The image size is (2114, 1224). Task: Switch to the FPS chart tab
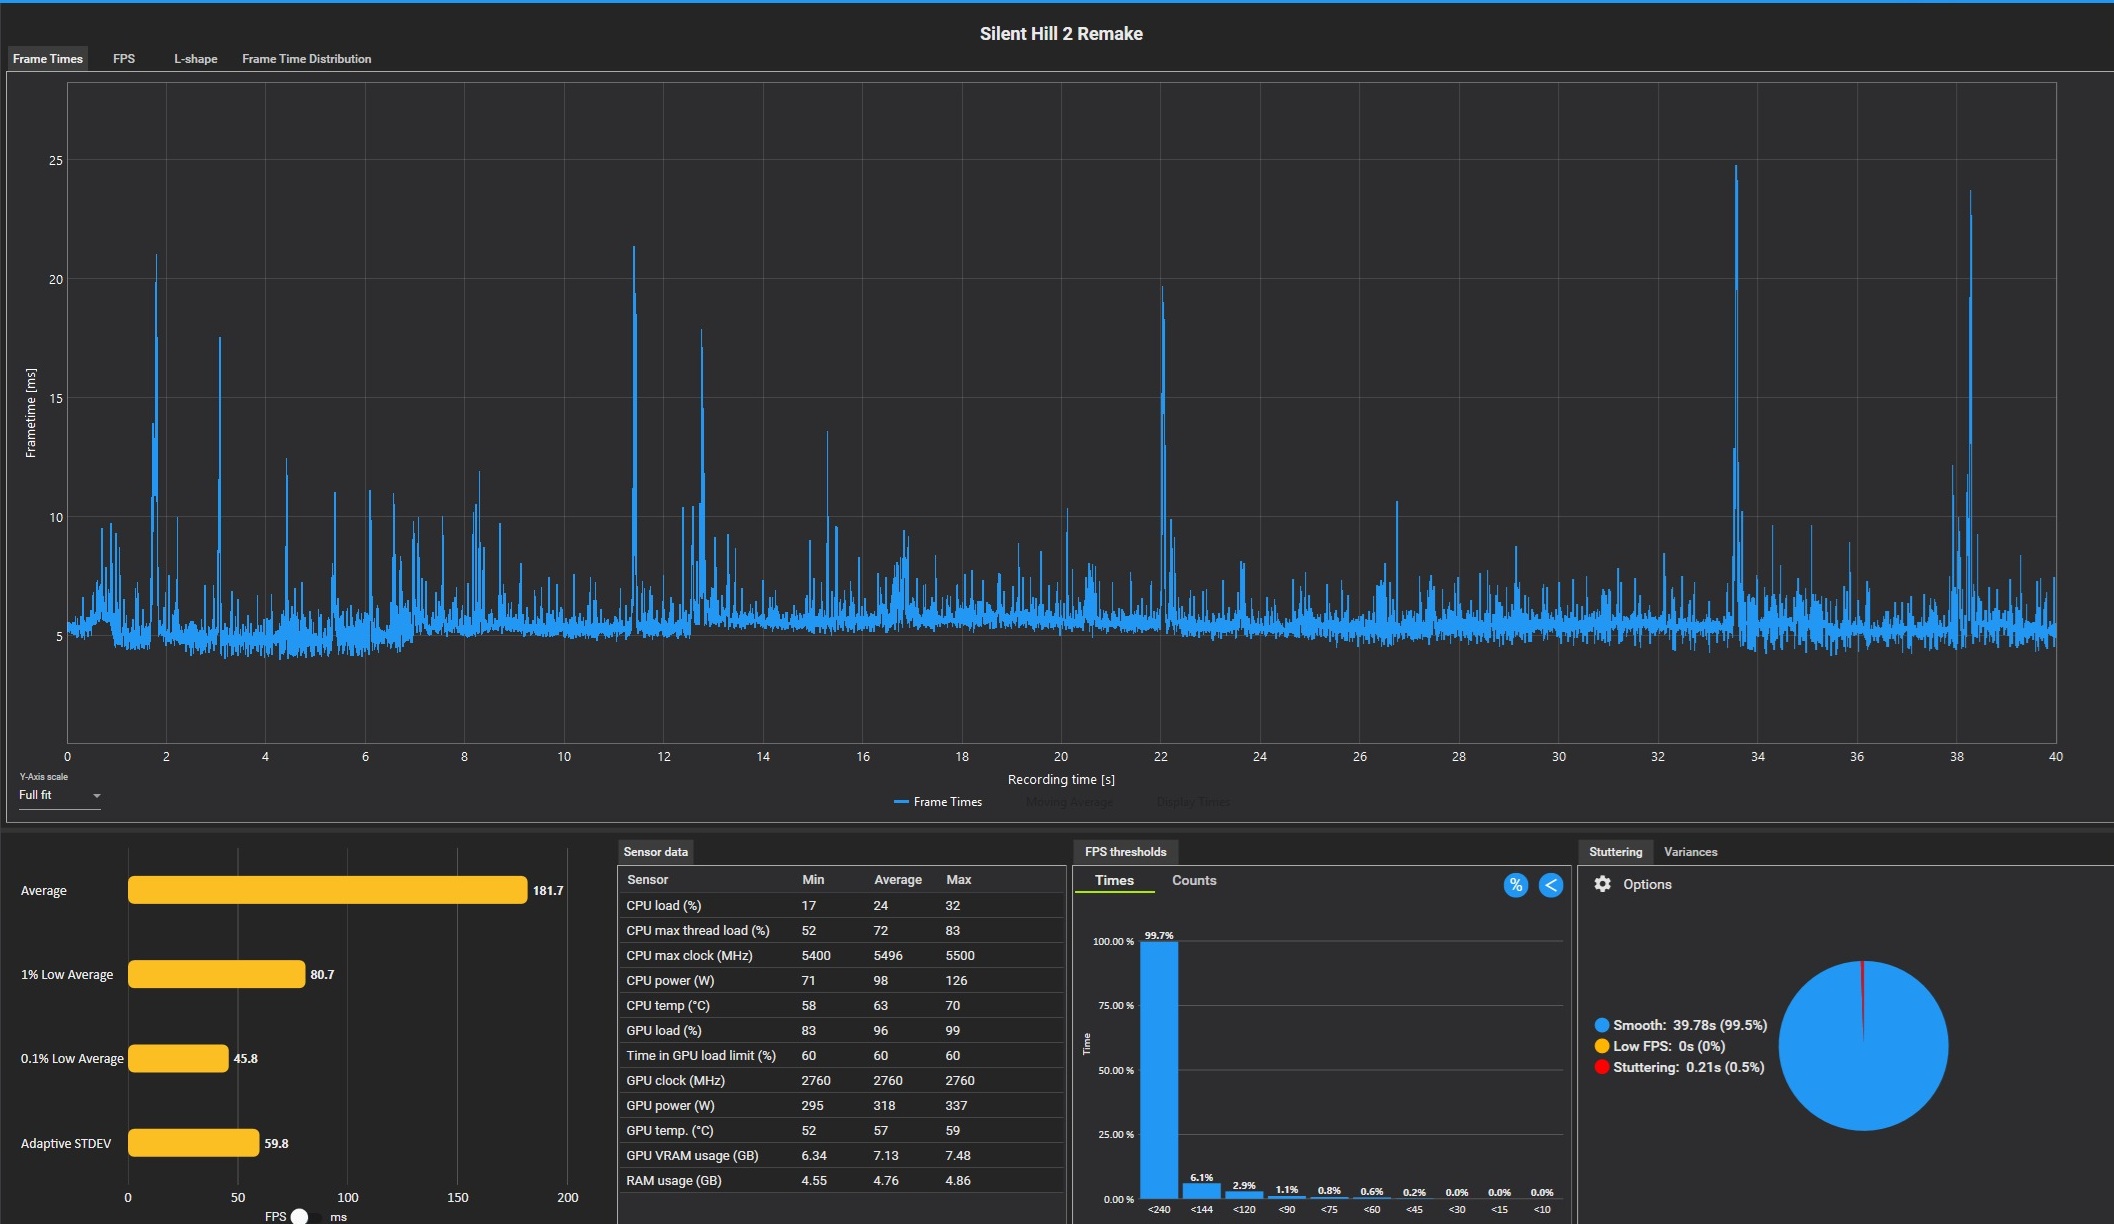coord(124,59)
